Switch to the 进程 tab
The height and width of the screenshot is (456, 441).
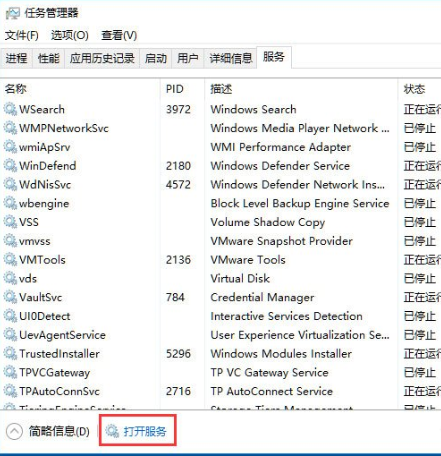[x=16, y=58]
